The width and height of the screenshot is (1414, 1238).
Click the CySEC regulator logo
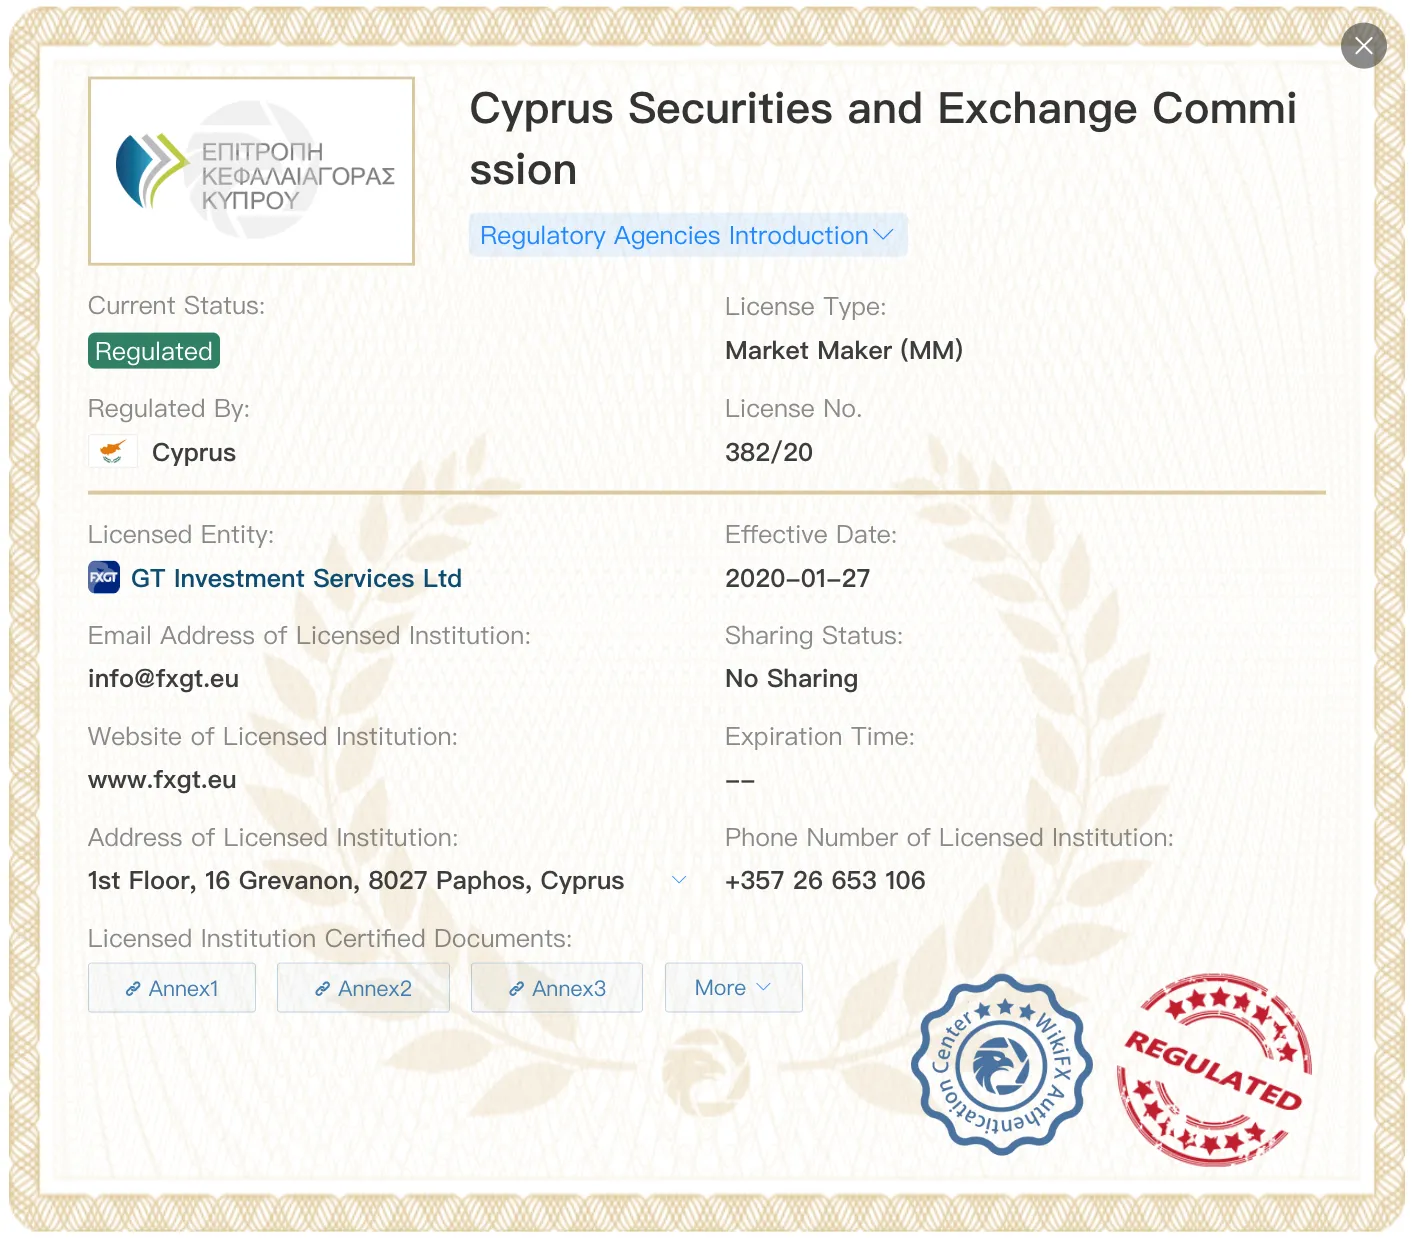pos(252,171)
